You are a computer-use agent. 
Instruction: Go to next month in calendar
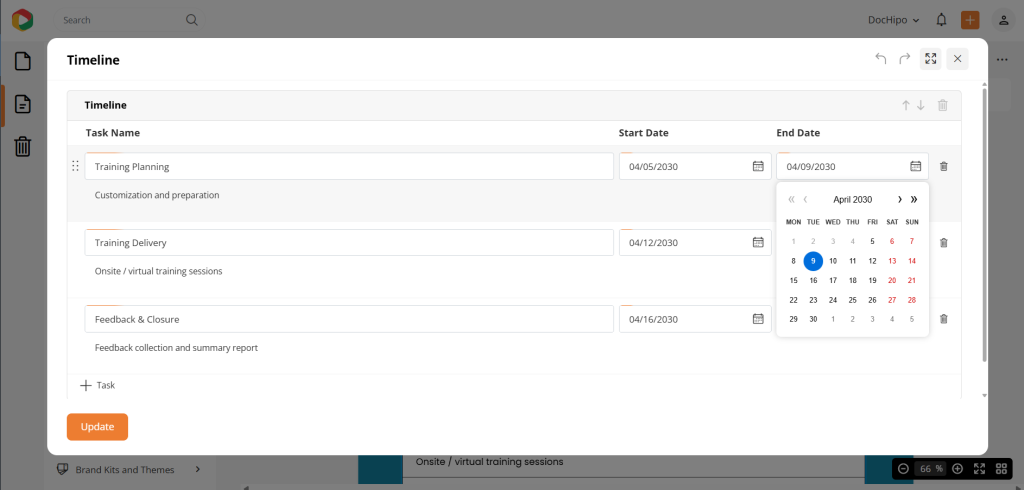900,199
